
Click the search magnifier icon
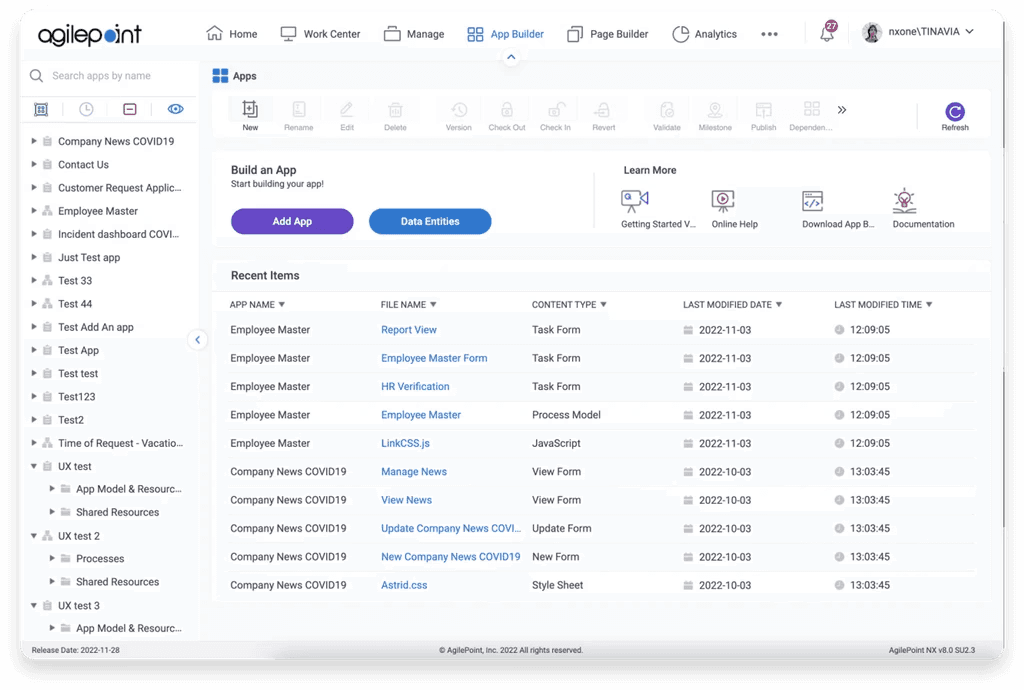[37, 76]
